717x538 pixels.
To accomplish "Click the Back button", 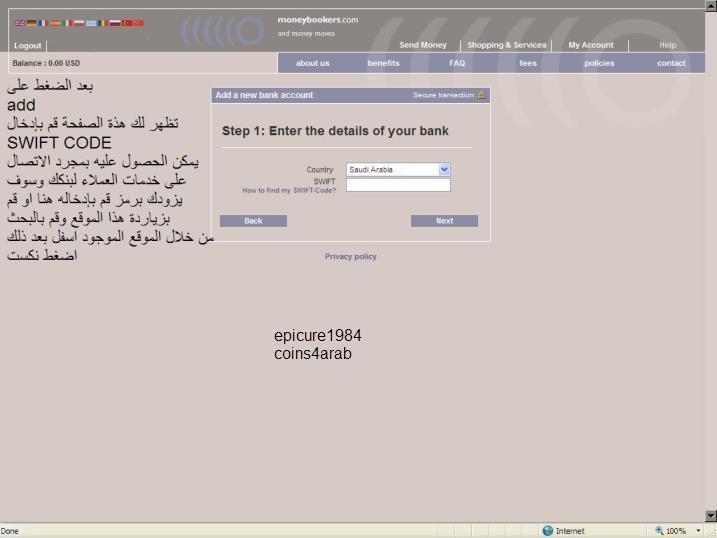I will [x=253, y=221].
